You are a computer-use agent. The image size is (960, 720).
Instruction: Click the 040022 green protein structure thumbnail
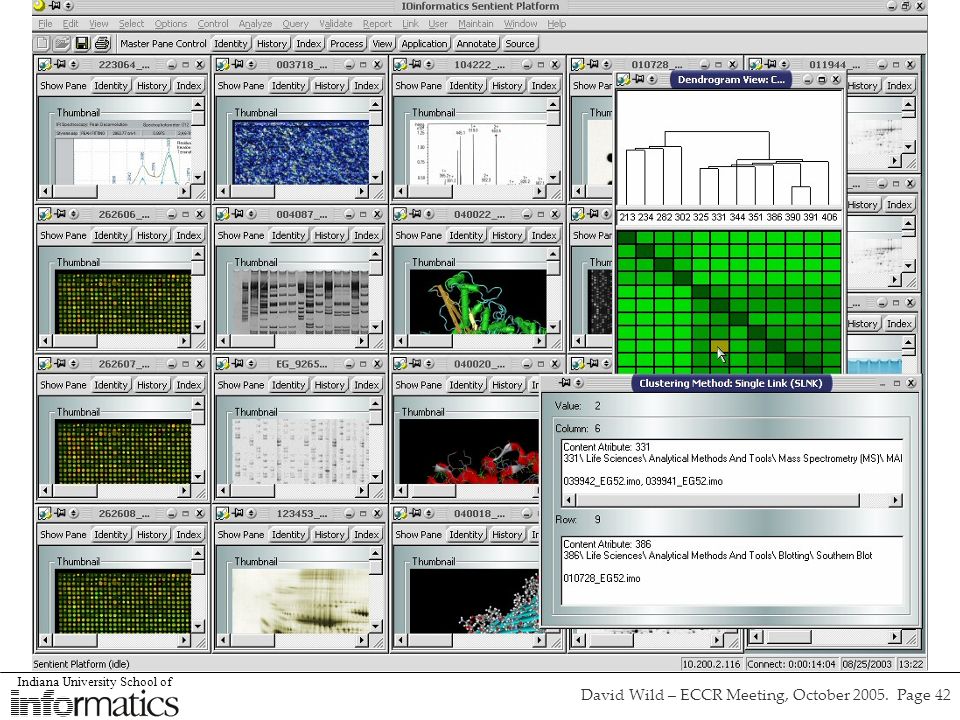click(x=478, y=302)
